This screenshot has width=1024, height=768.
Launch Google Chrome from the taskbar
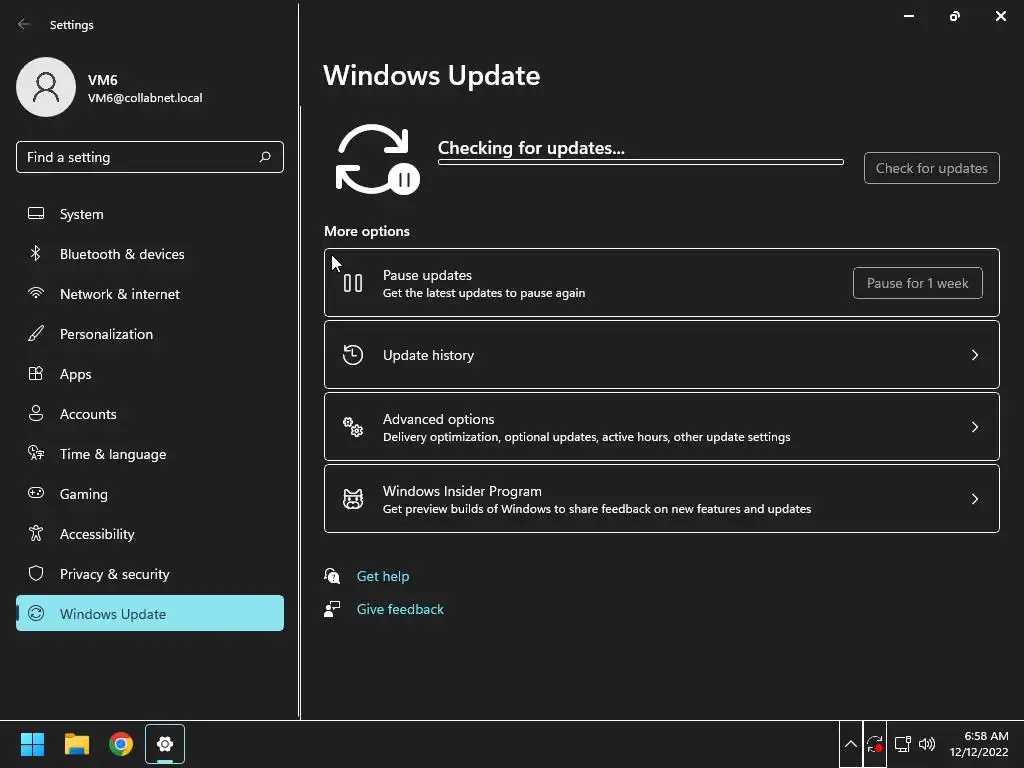(x=121, y=744)
